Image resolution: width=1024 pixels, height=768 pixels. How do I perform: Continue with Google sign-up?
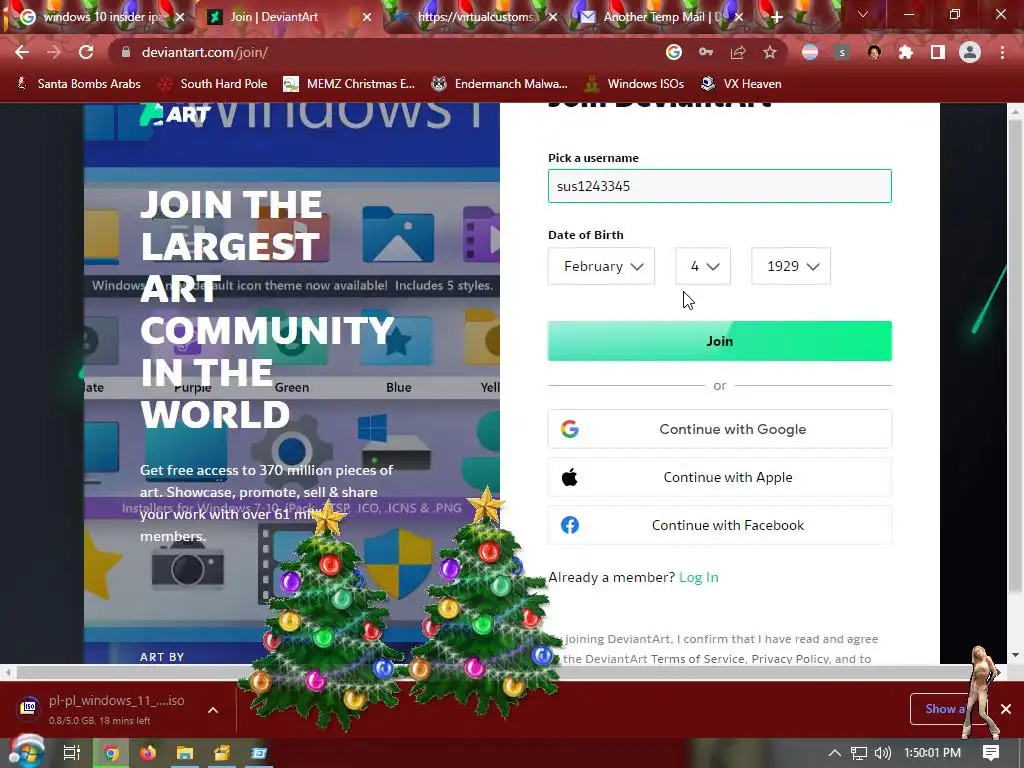720,429
